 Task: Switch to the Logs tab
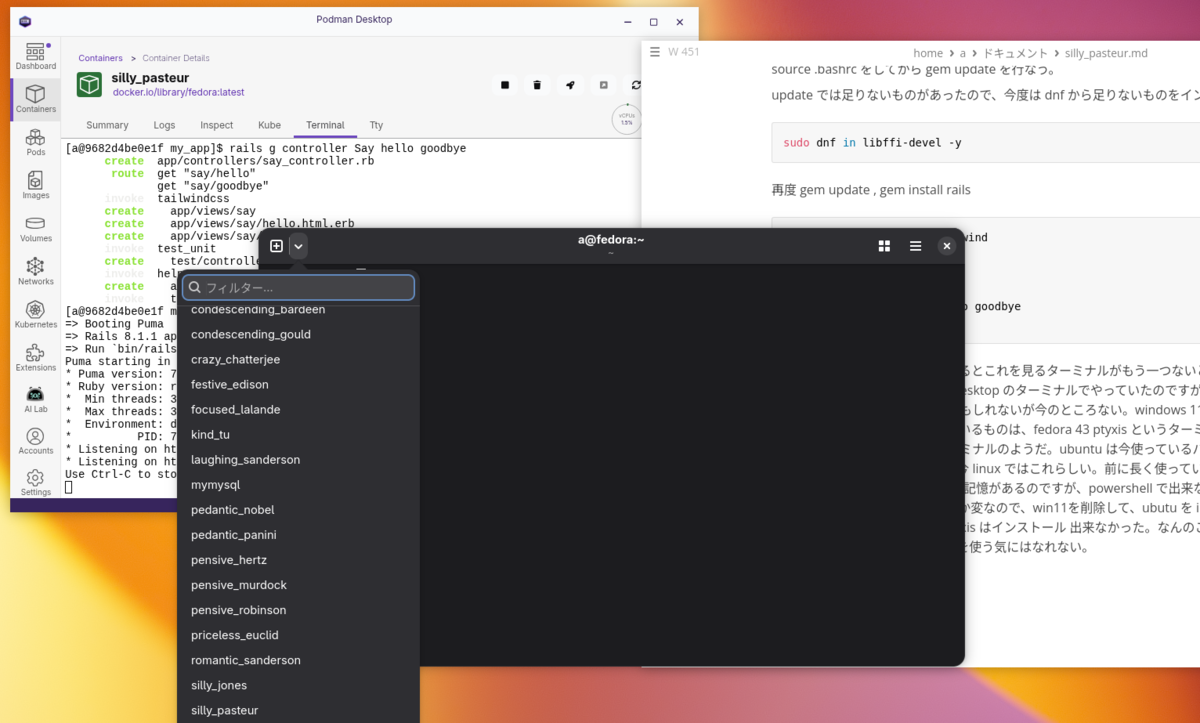point(164,125)
